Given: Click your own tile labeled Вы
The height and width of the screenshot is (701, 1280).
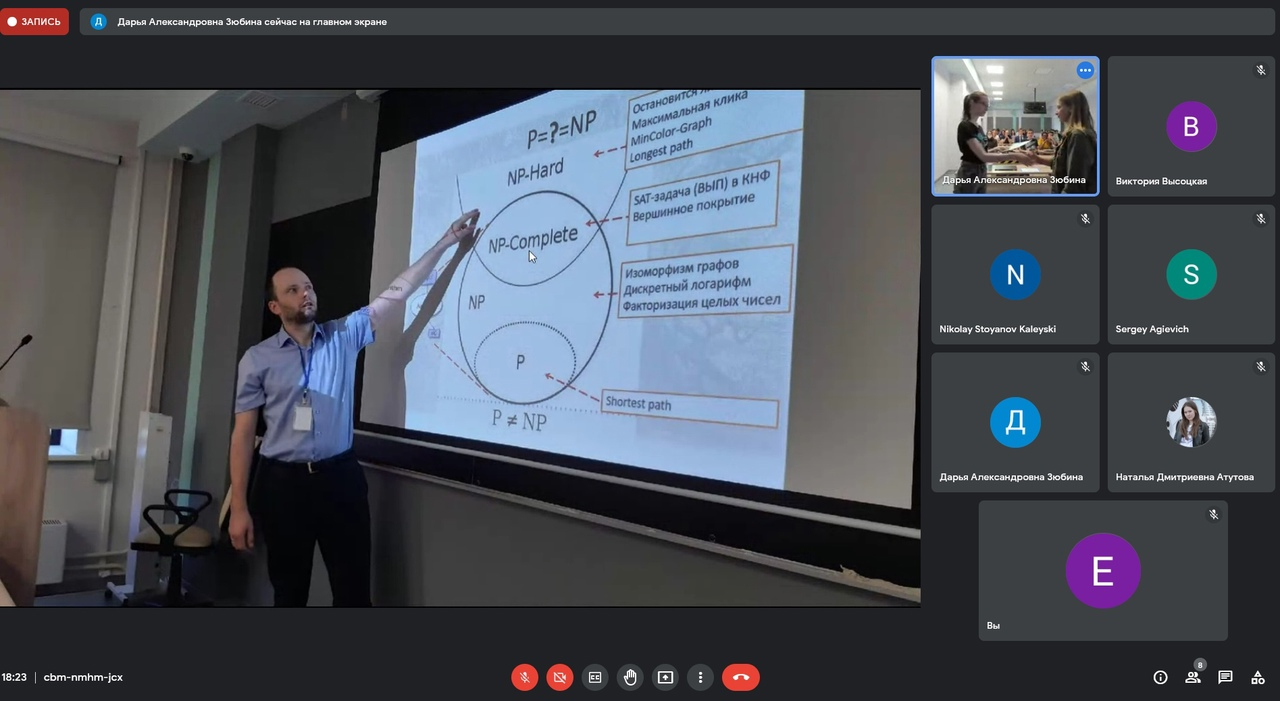Looking at the screenshot, I should tap(1102, 570).
